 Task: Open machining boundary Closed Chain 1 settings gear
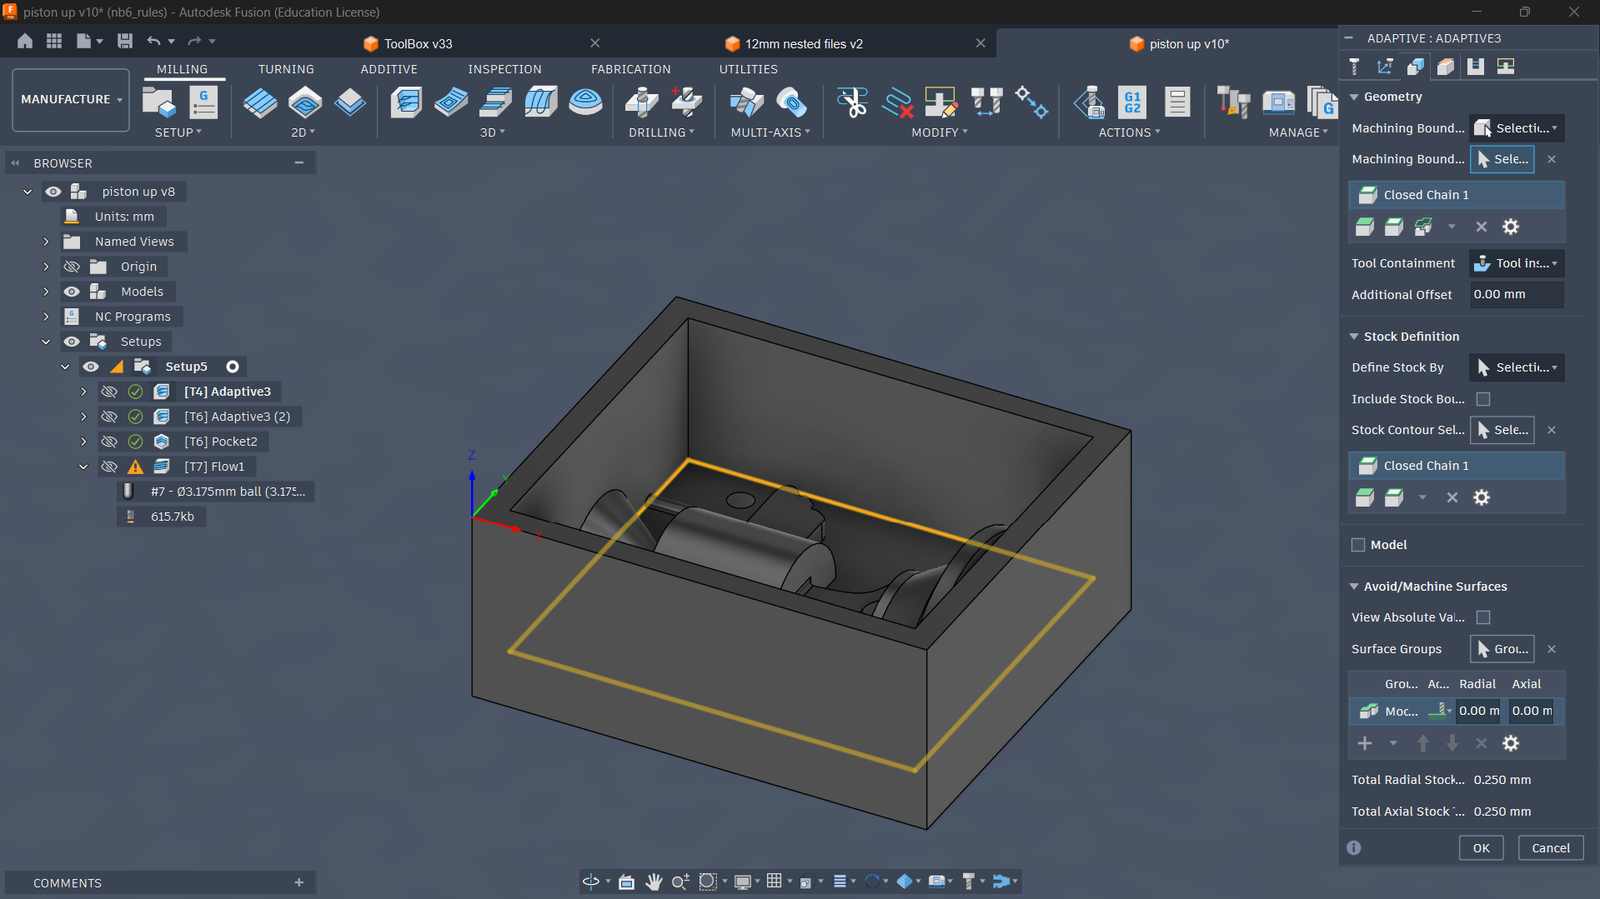[x=1511, y=227]
